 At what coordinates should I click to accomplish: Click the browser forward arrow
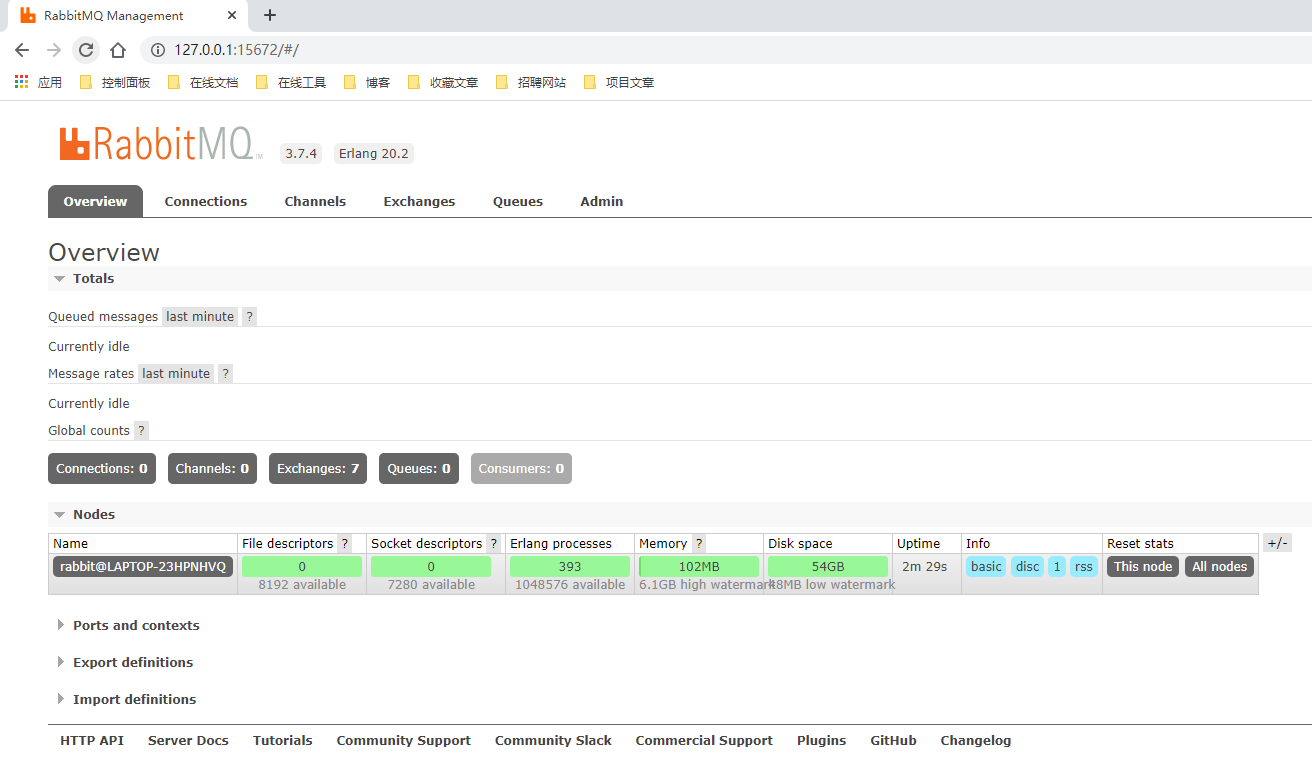click(x=54, y=50)
